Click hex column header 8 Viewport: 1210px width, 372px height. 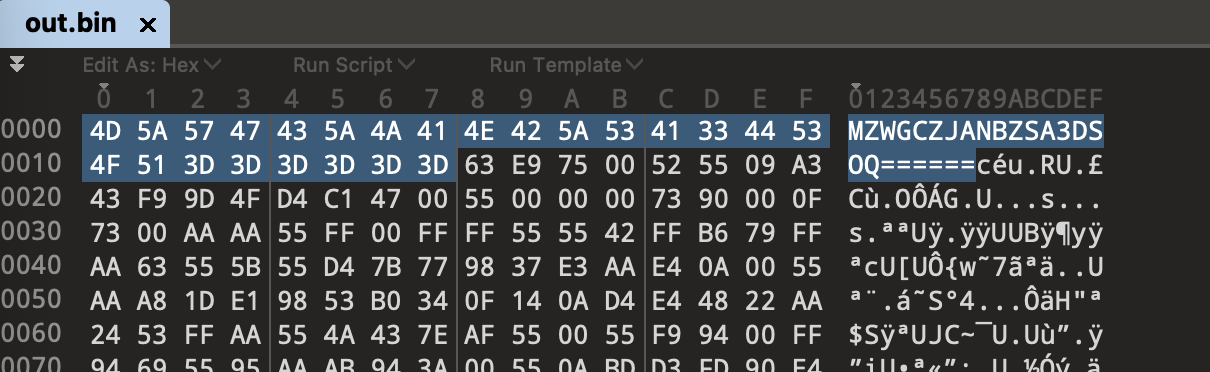click(478, 99)
